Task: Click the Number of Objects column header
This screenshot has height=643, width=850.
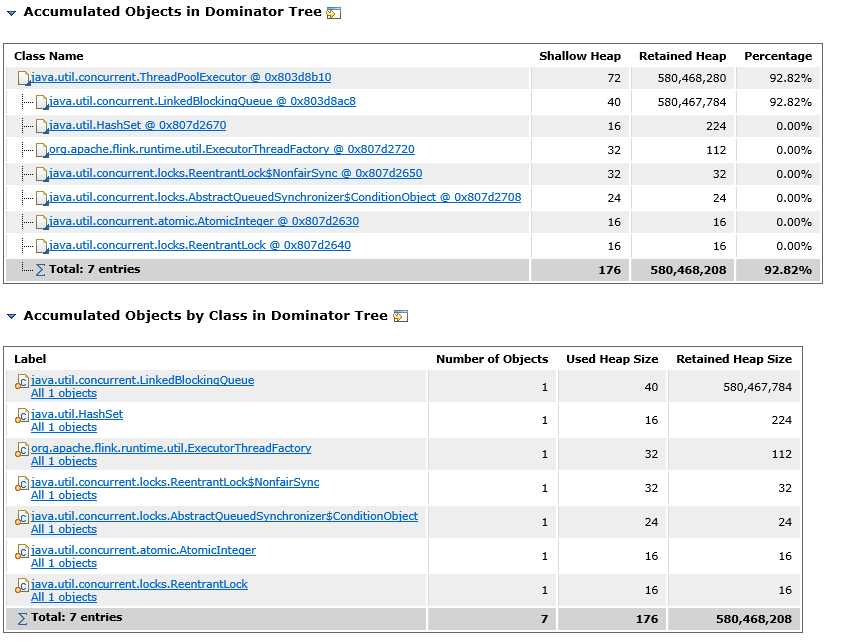Action: coord(492,359)
